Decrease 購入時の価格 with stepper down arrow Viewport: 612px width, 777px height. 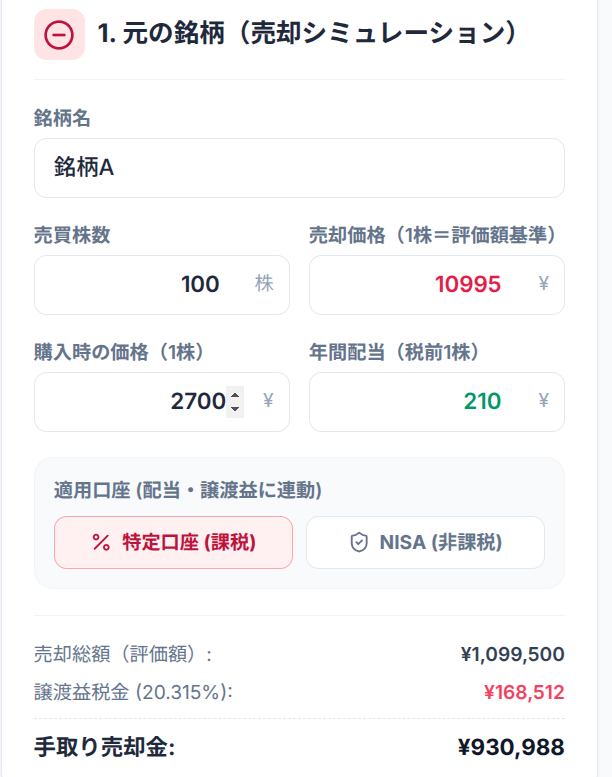(x=235, y=409)
